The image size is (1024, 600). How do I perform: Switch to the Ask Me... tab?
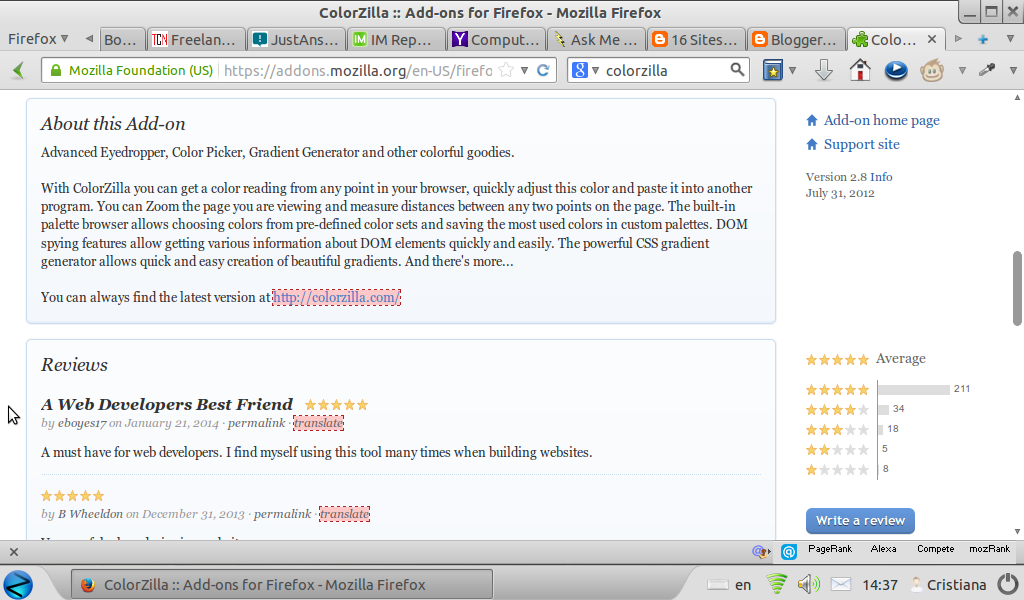(597, 40)
